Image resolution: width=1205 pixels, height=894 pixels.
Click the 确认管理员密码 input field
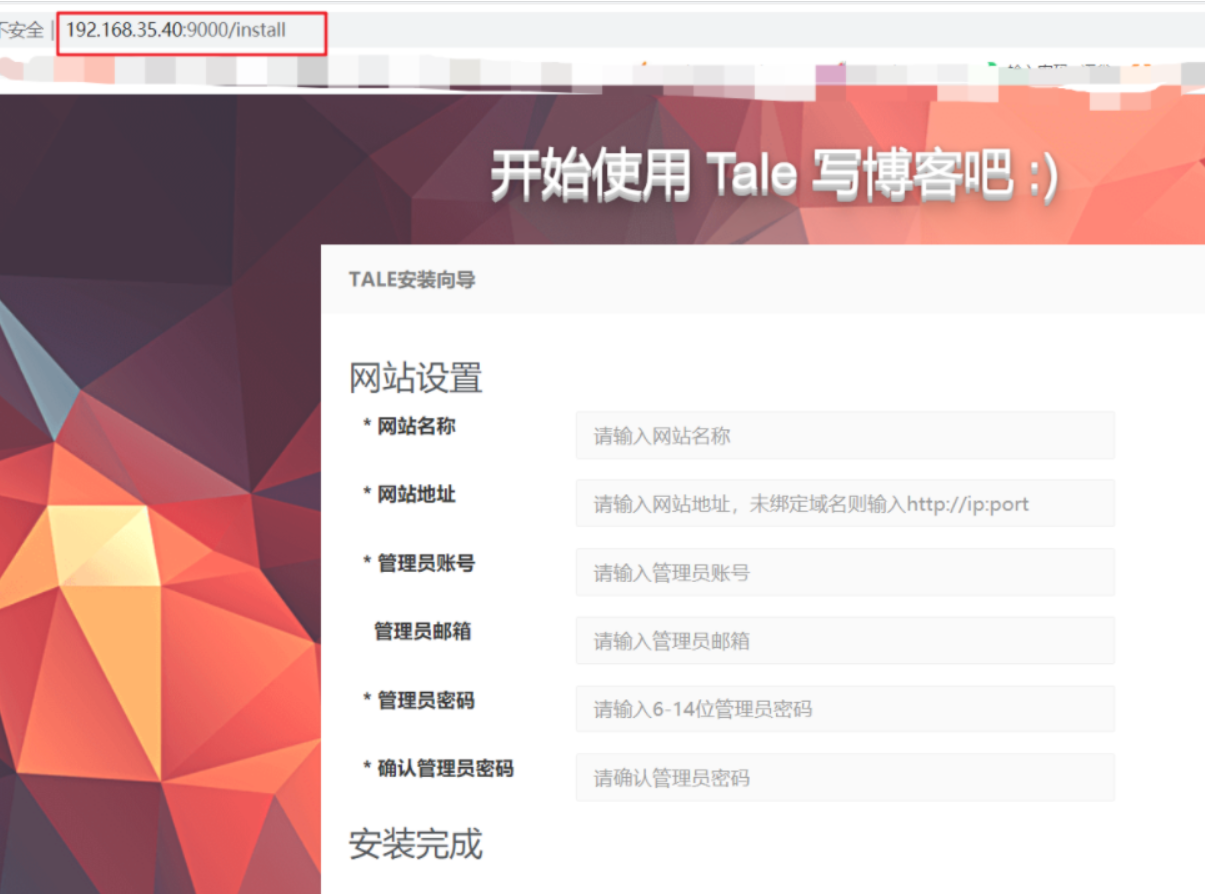pos(845,777)
